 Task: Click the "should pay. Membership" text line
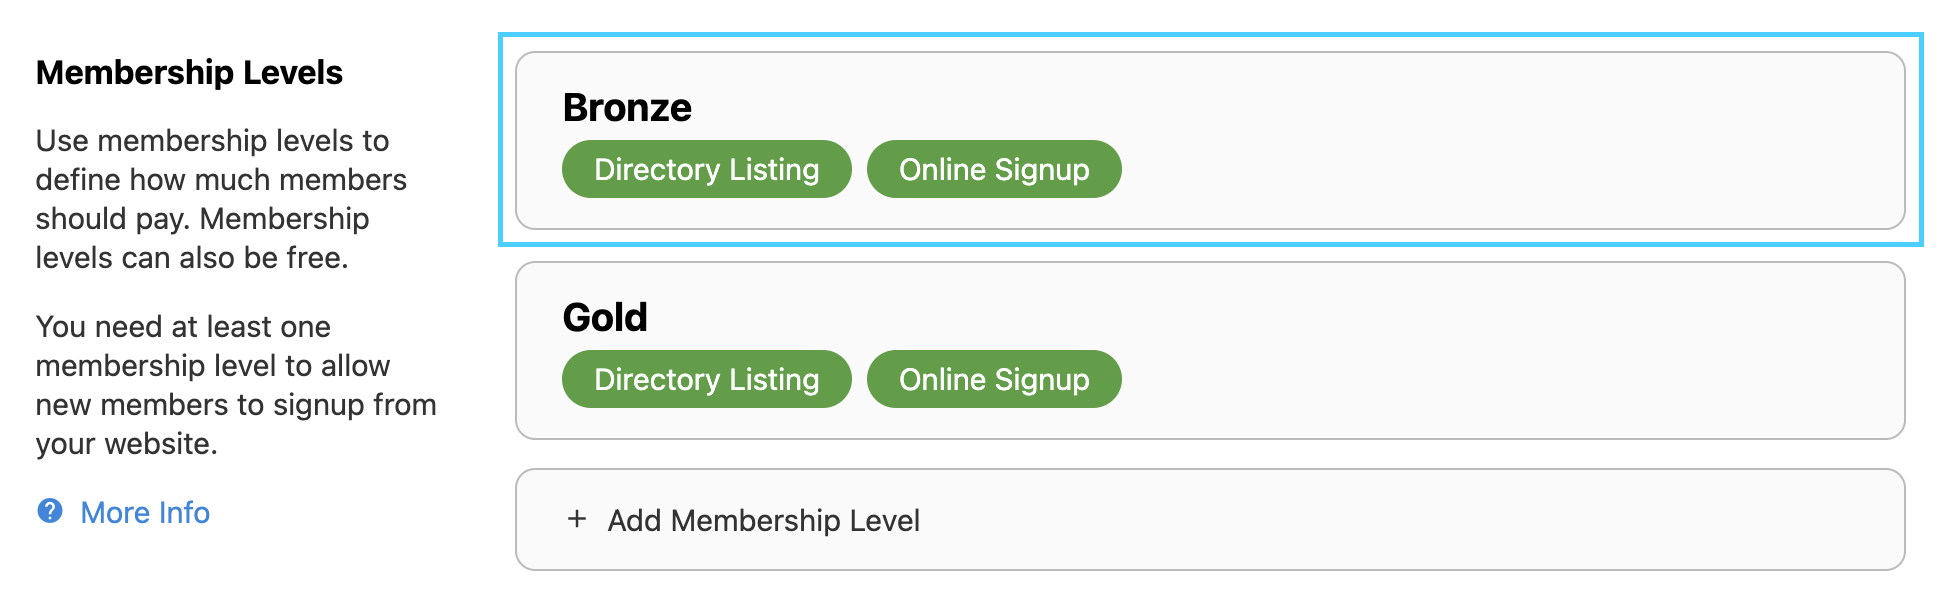pos(202,219)
